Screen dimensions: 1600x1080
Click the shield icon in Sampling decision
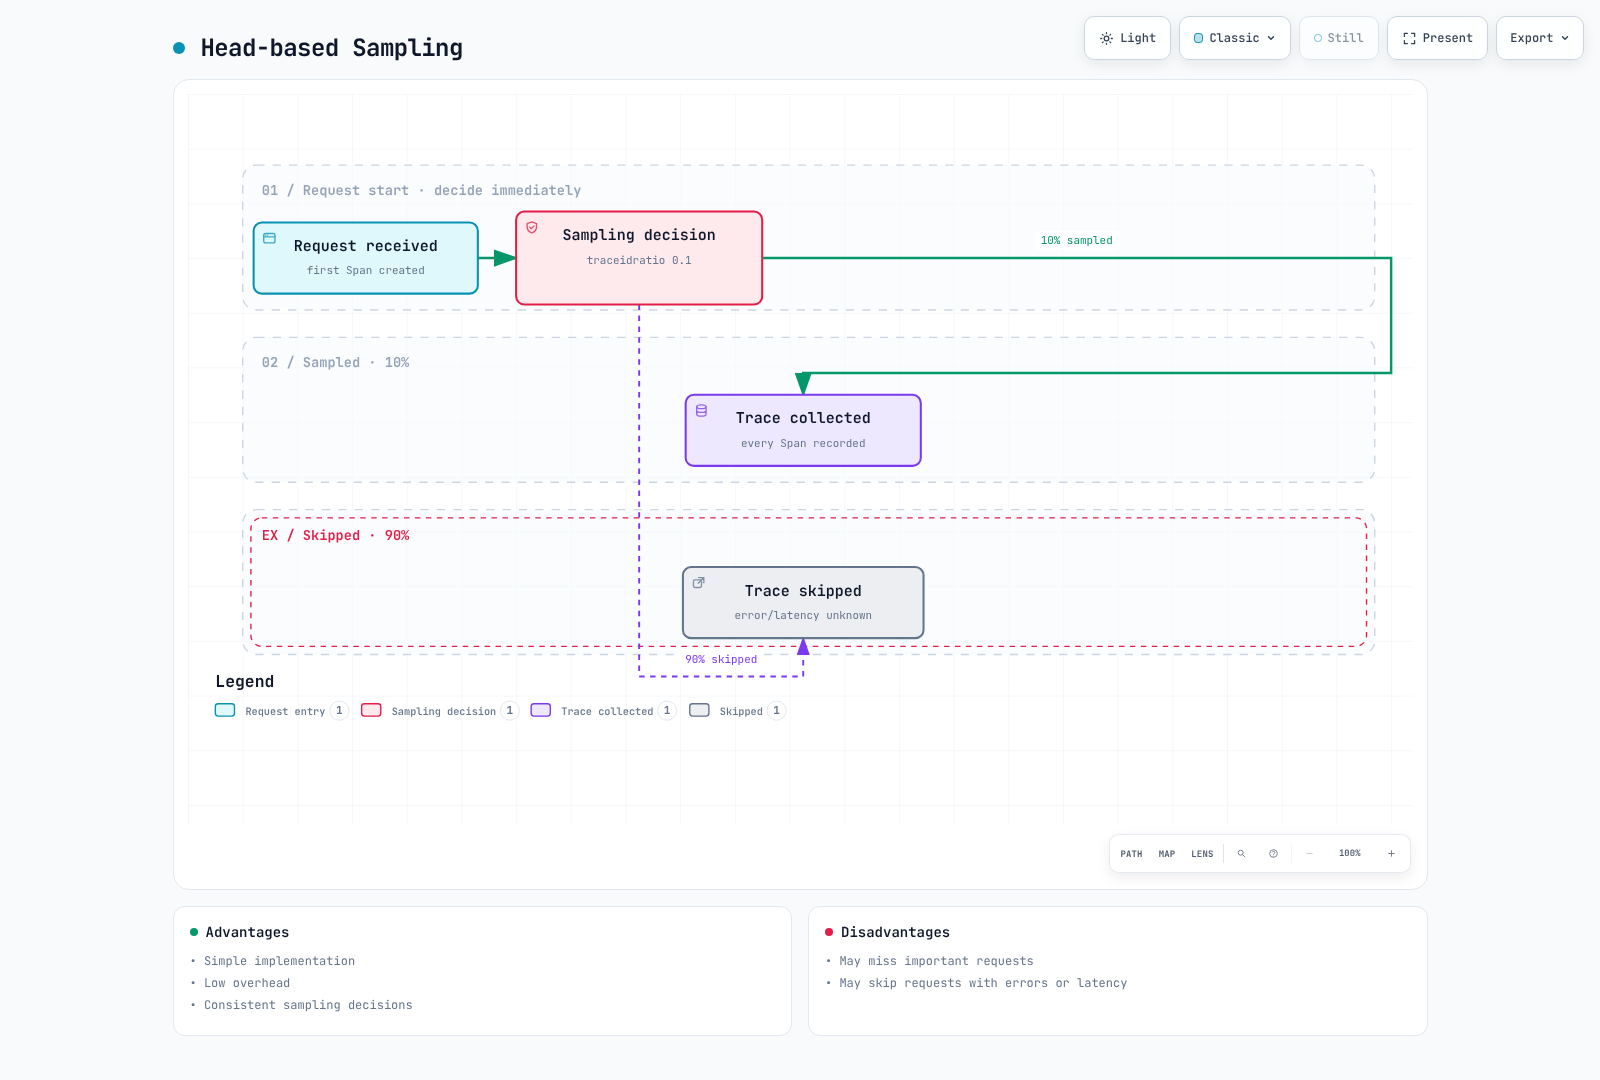pos(532,228)
